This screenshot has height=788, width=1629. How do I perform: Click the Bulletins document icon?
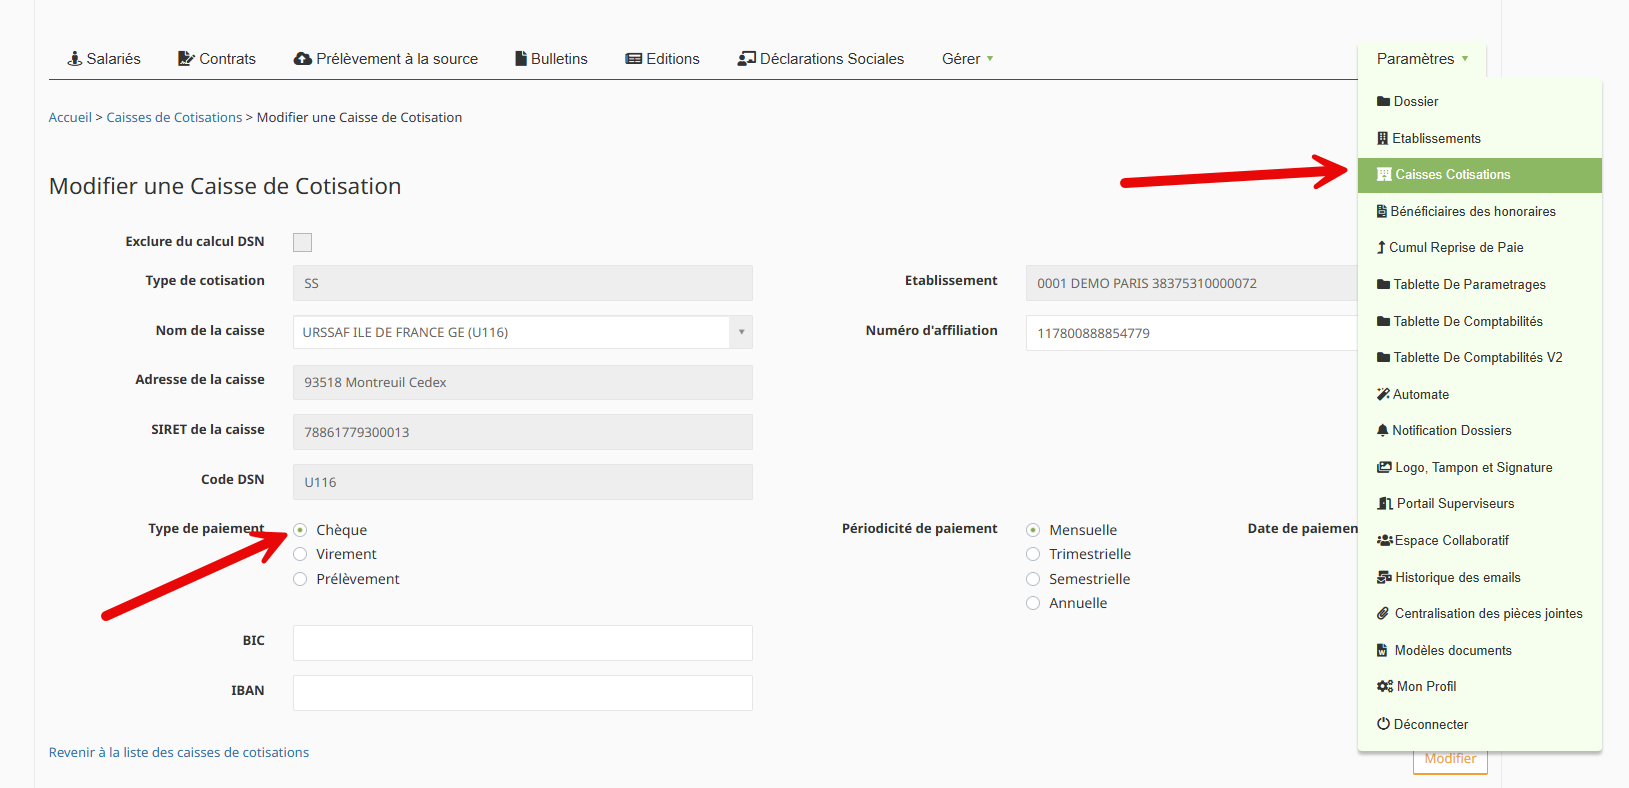521,59
